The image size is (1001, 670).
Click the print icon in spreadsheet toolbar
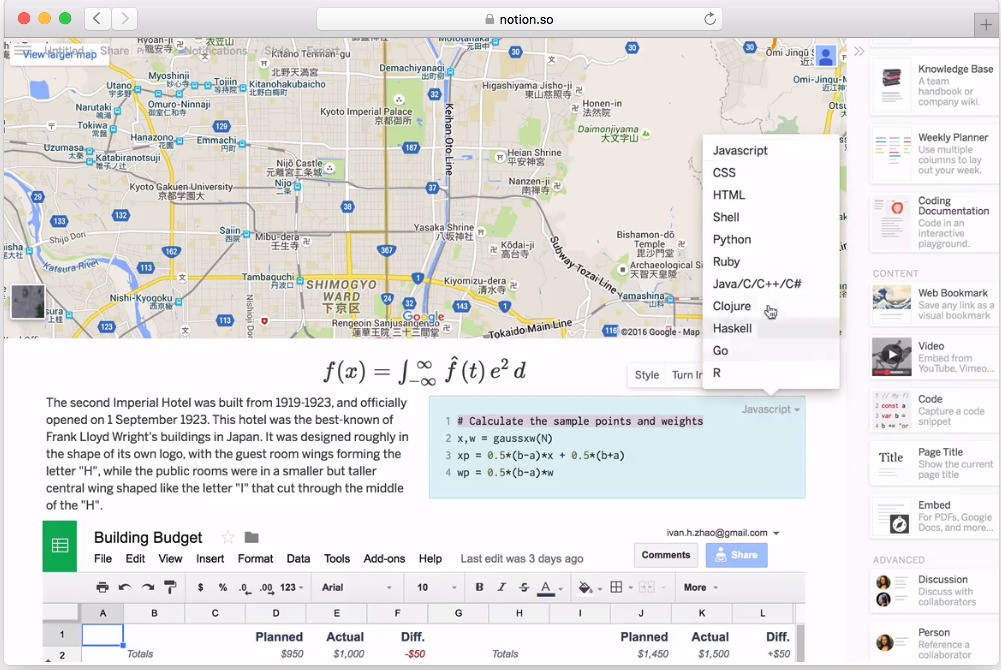(102, 588)
